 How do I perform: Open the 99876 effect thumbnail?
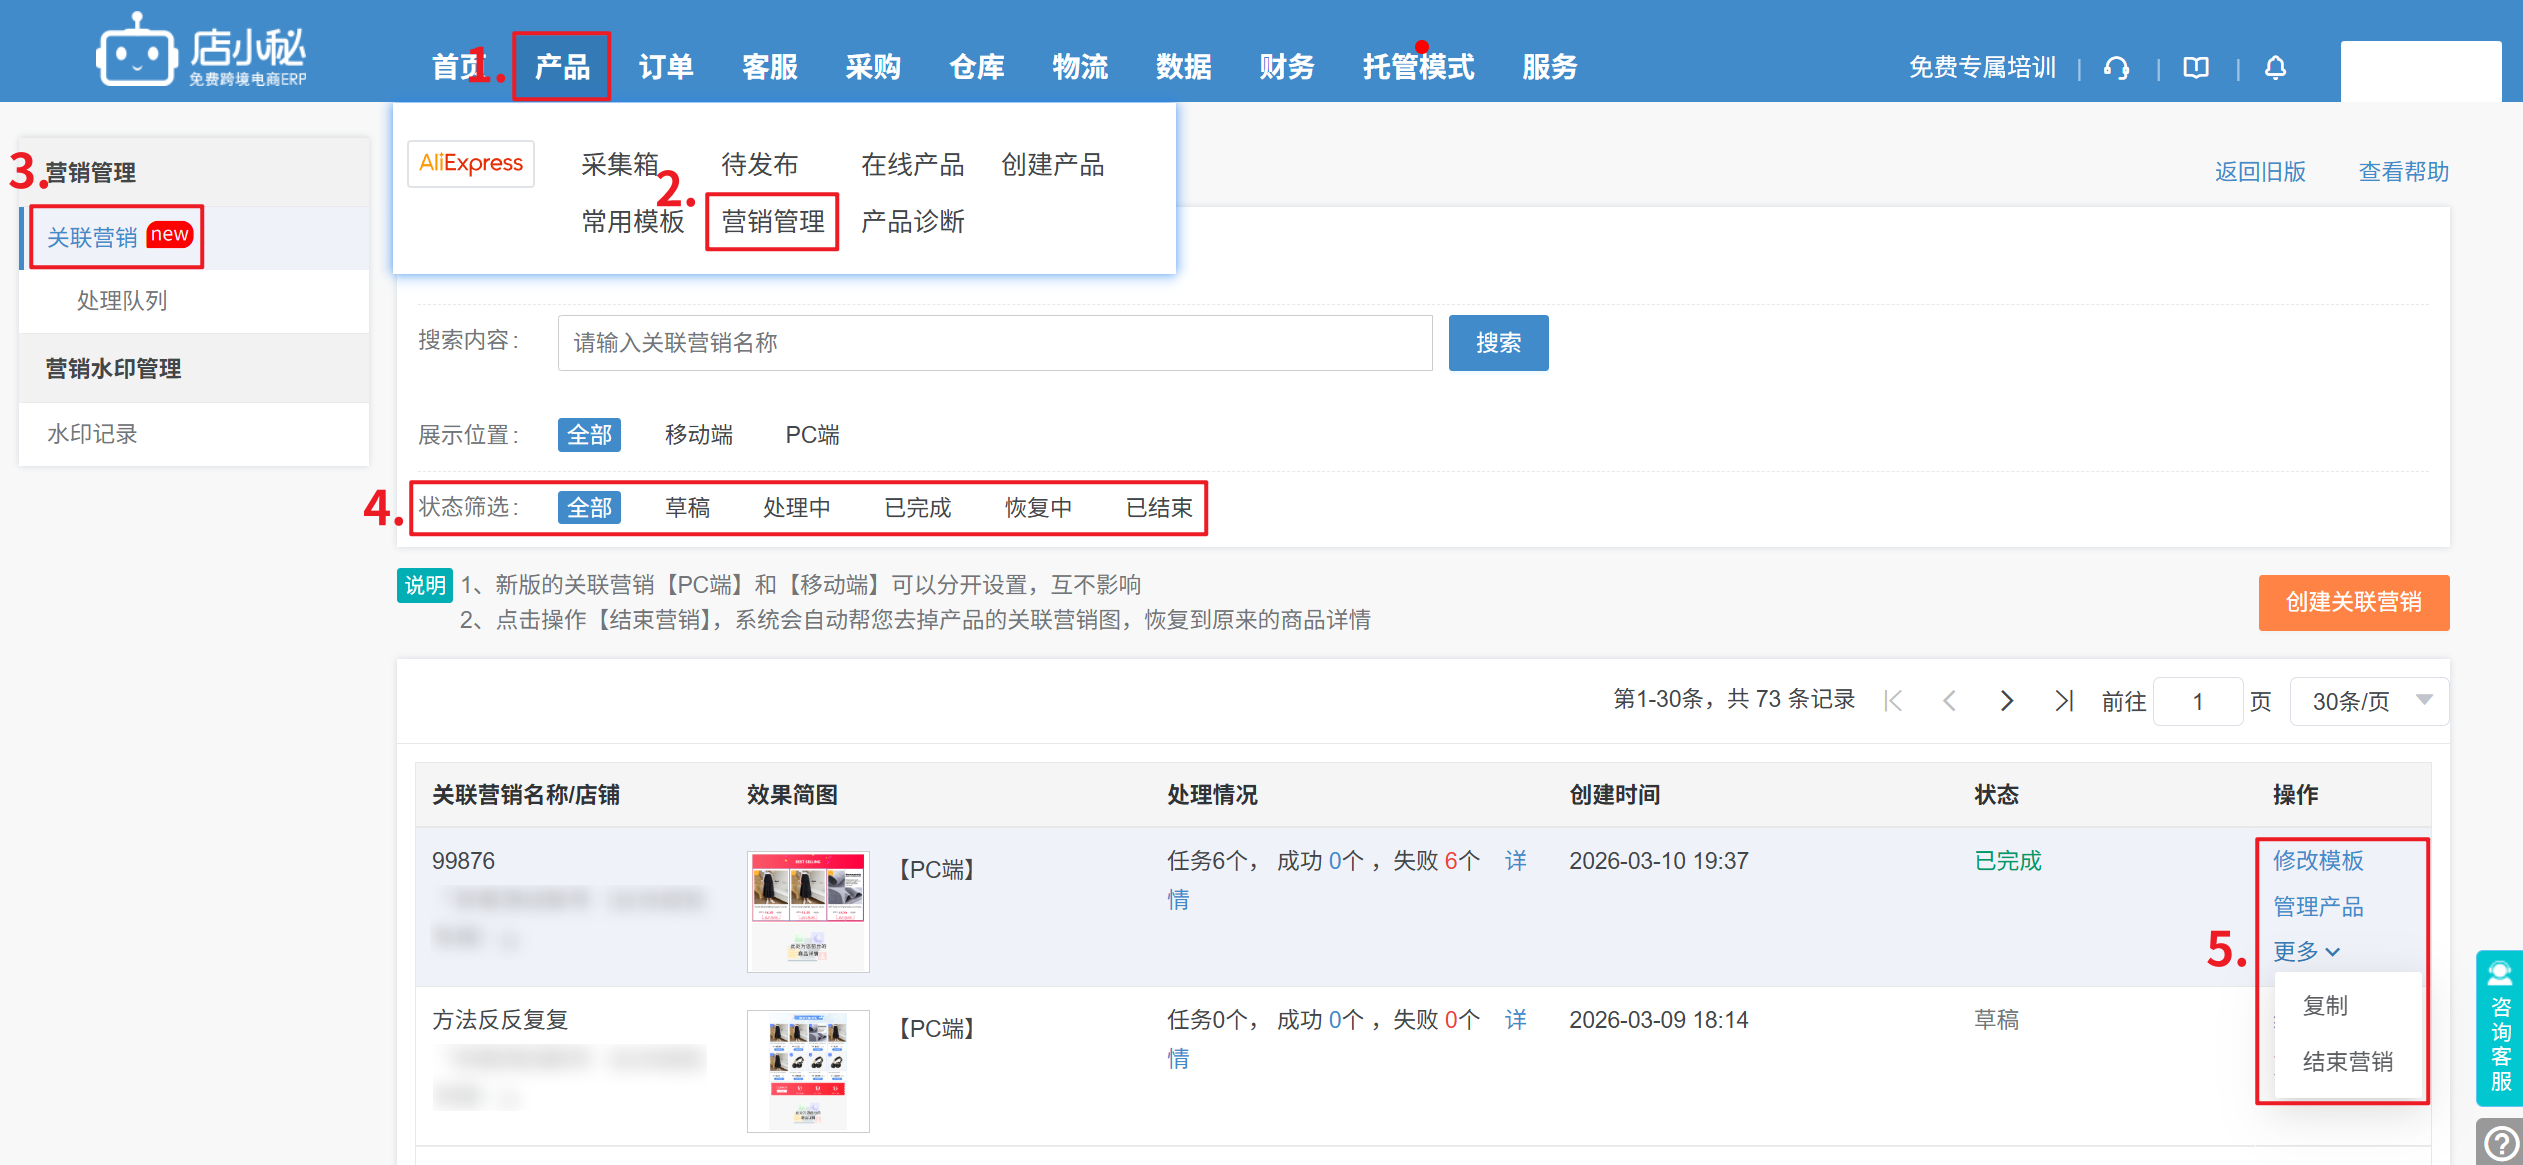[x=808, y=911]
